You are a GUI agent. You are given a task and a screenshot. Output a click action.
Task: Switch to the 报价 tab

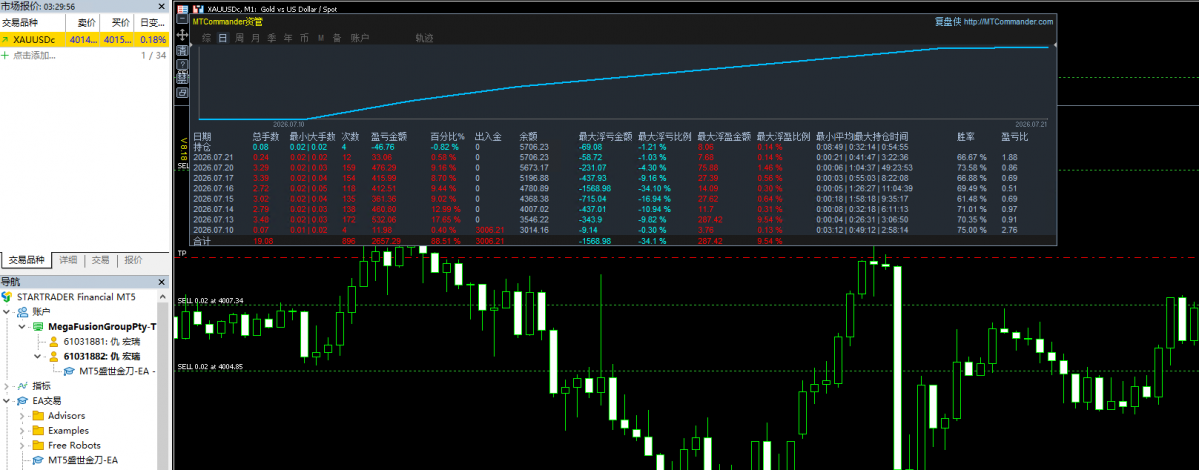tap(133, 260)
